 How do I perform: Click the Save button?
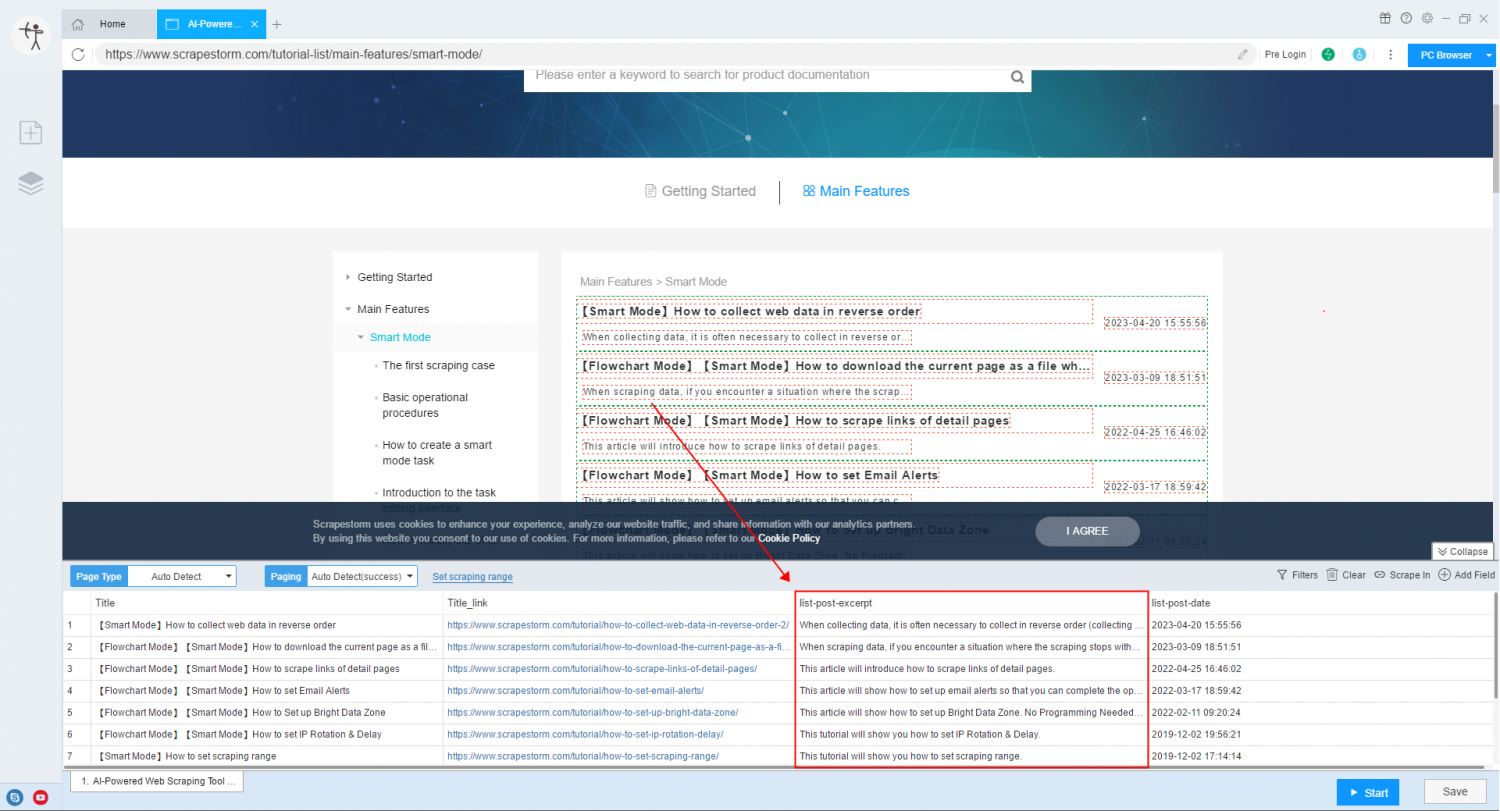(x=1455, y=792)
